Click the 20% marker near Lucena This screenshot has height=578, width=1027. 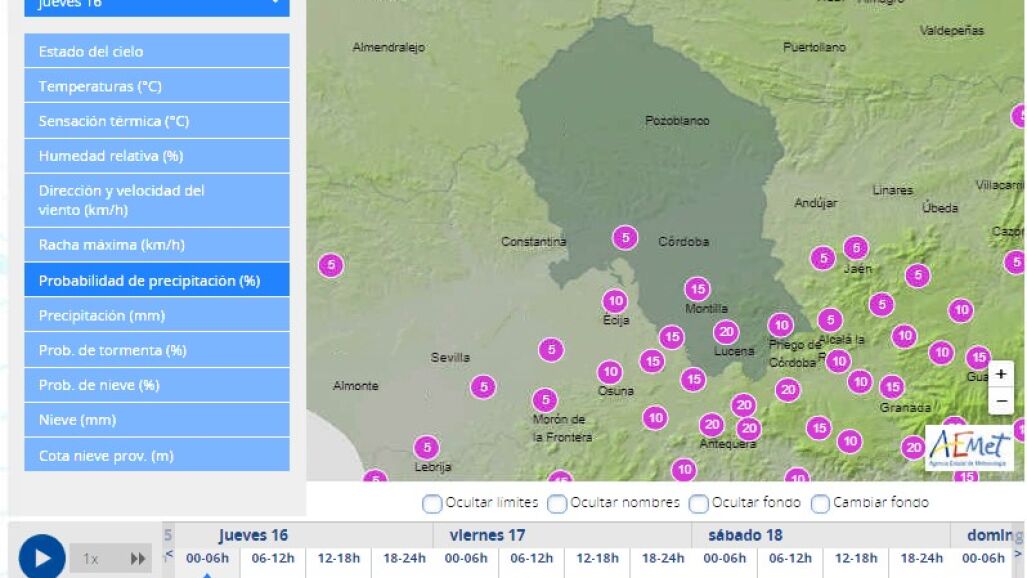726,332
